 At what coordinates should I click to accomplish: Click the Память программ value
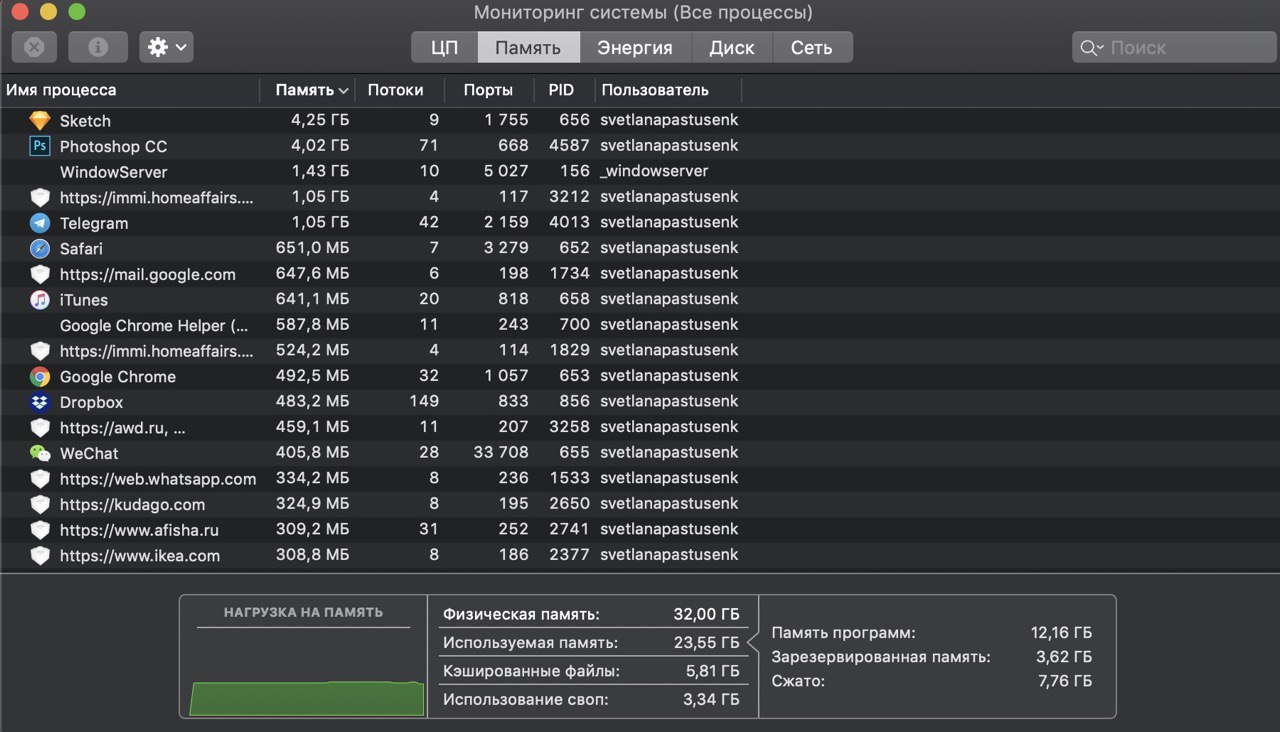[1061, 633]
